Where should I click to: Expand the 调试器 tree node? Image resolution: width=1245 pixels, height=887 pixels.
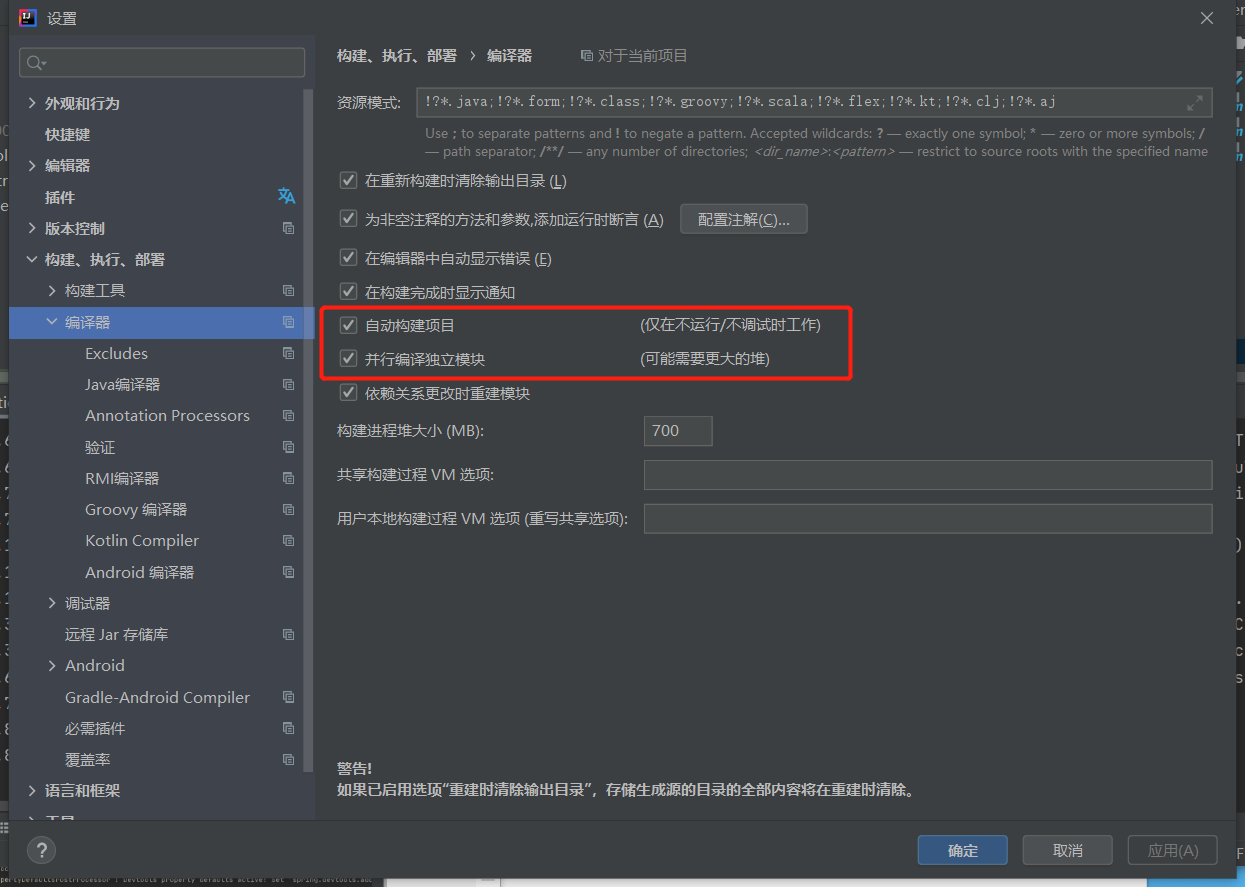52,603
